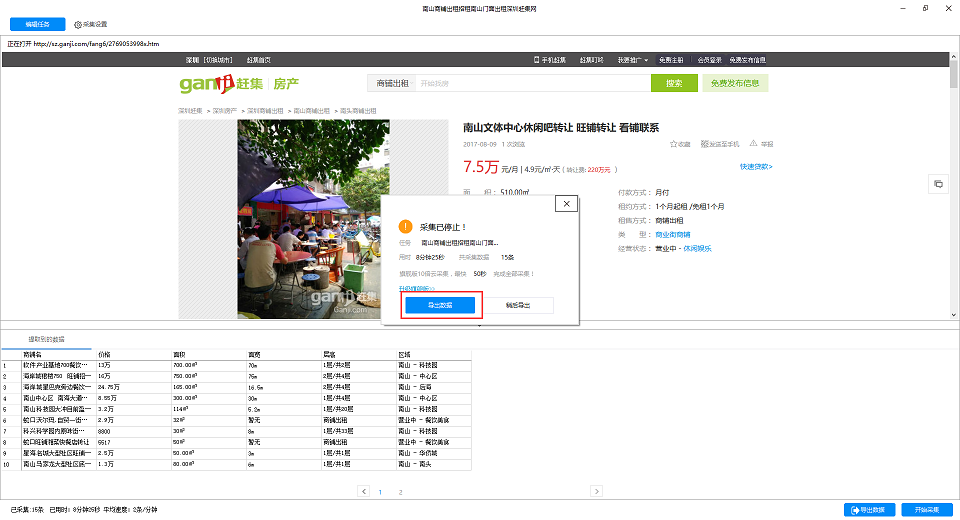Image resolution: width=960 pixels, height=520 pixels.
Task: Click the bottom-right 开始采集 button
Action: click(x=927, y=510)
